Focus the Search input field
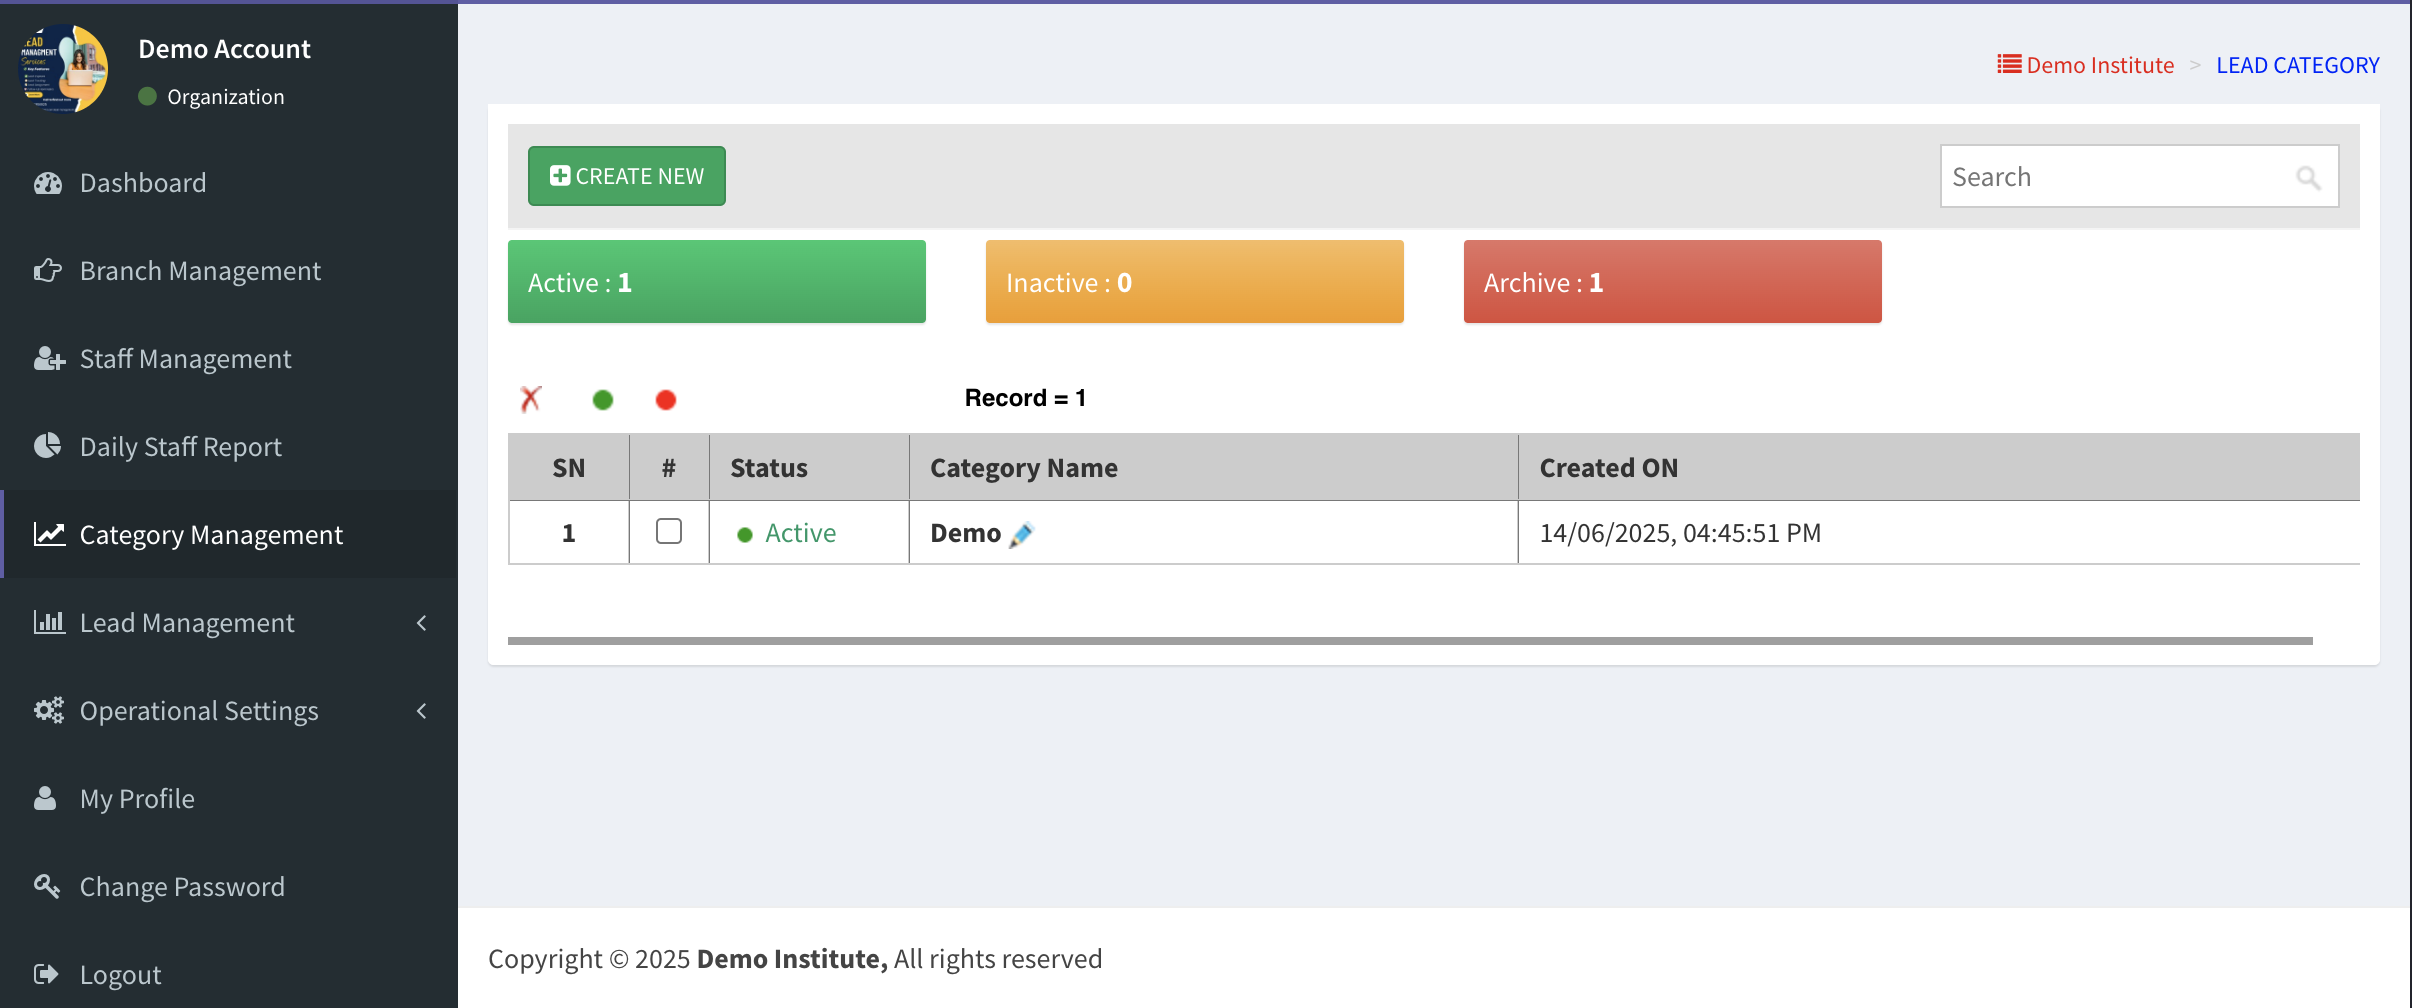Viewport: 2412px width, 1008px height. point(2115,177)
